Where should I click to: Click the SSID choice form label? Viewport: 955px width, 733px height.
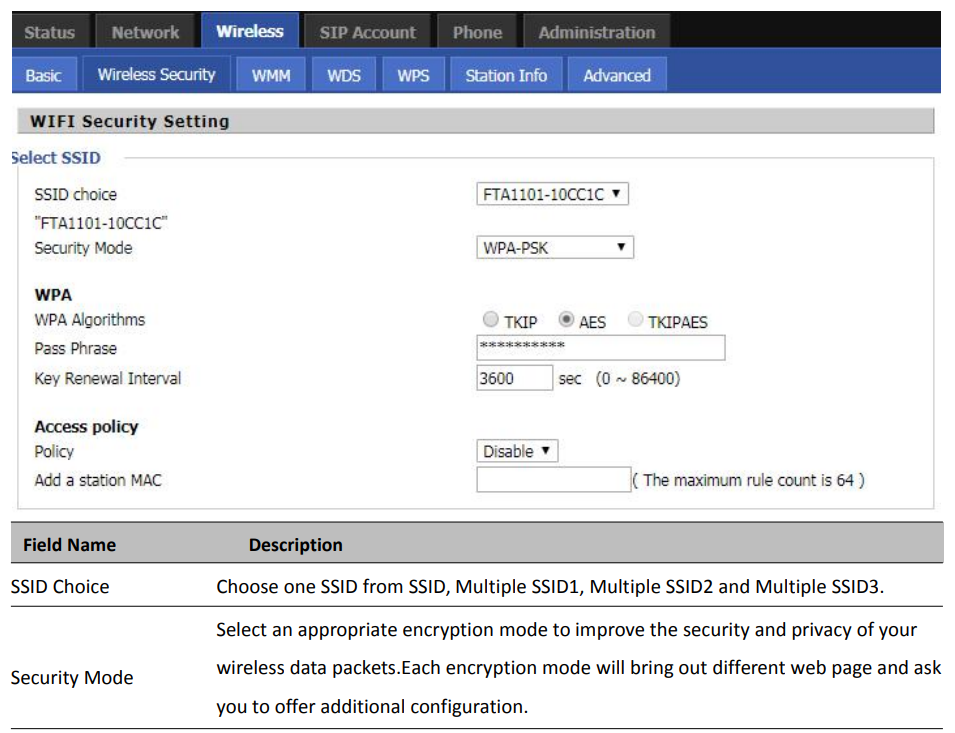pyautogui.click(x=76, y=194)
